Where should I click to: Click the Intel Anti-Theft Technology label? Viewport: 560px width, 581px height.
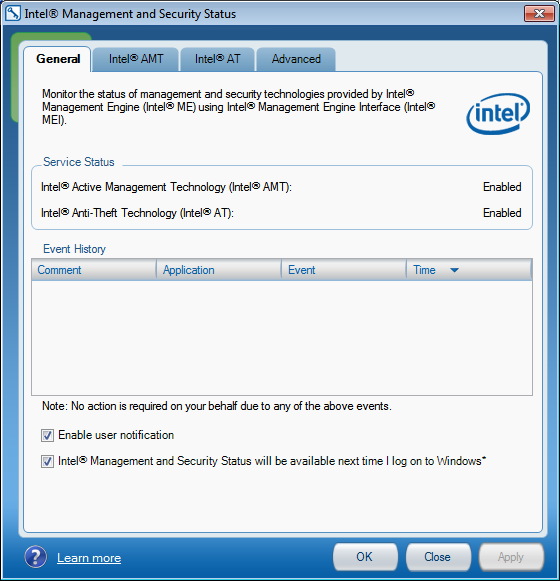(x=137, y=213)
